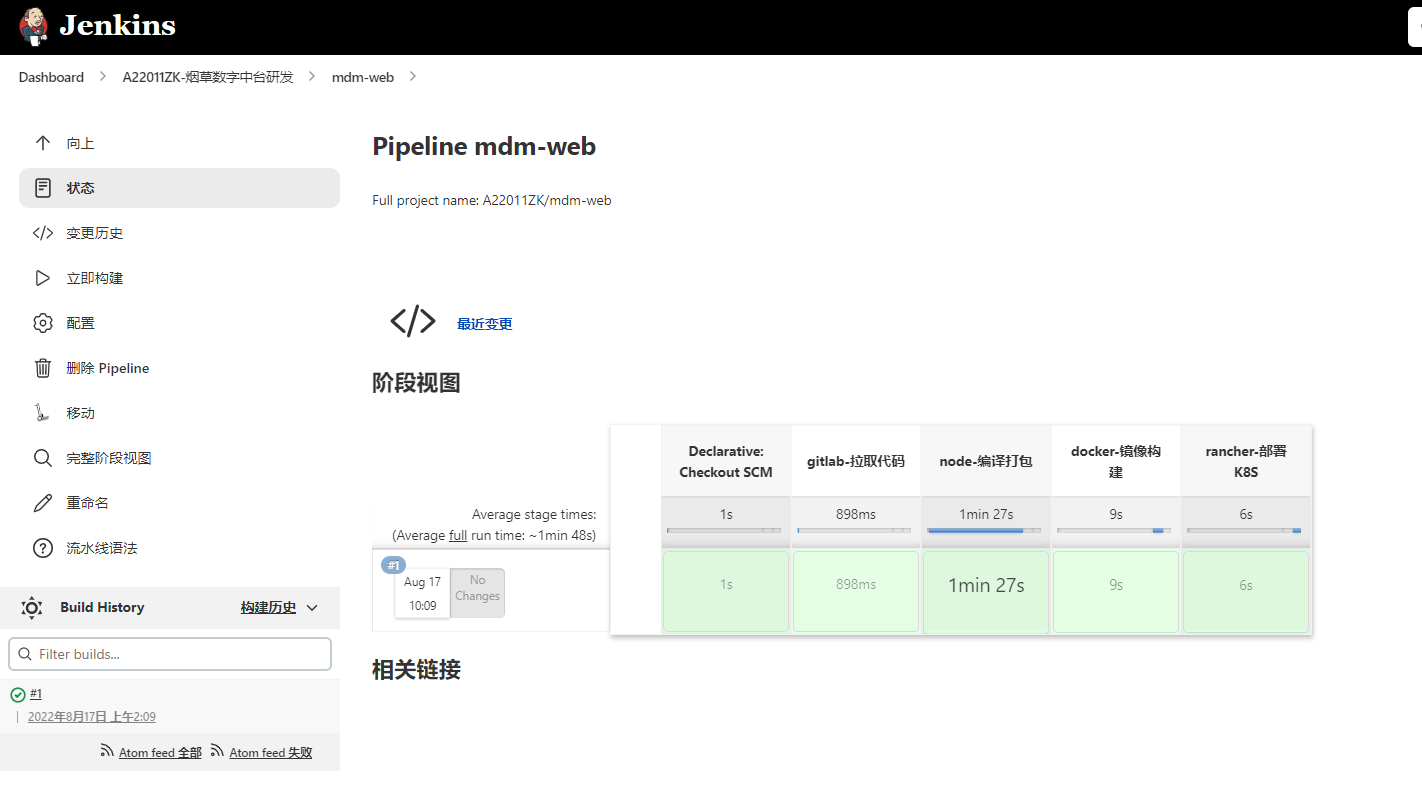Click the pencil icon beside 重命名

42,503
